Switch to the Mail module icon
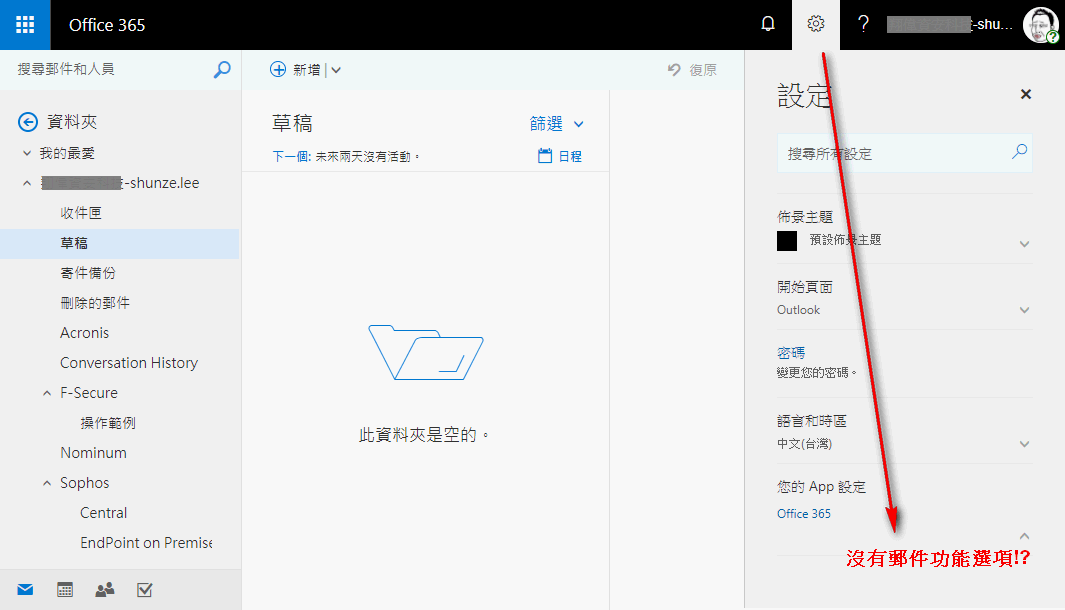The width and height of the screenshot is (1065, 610). tap(25, 590)
